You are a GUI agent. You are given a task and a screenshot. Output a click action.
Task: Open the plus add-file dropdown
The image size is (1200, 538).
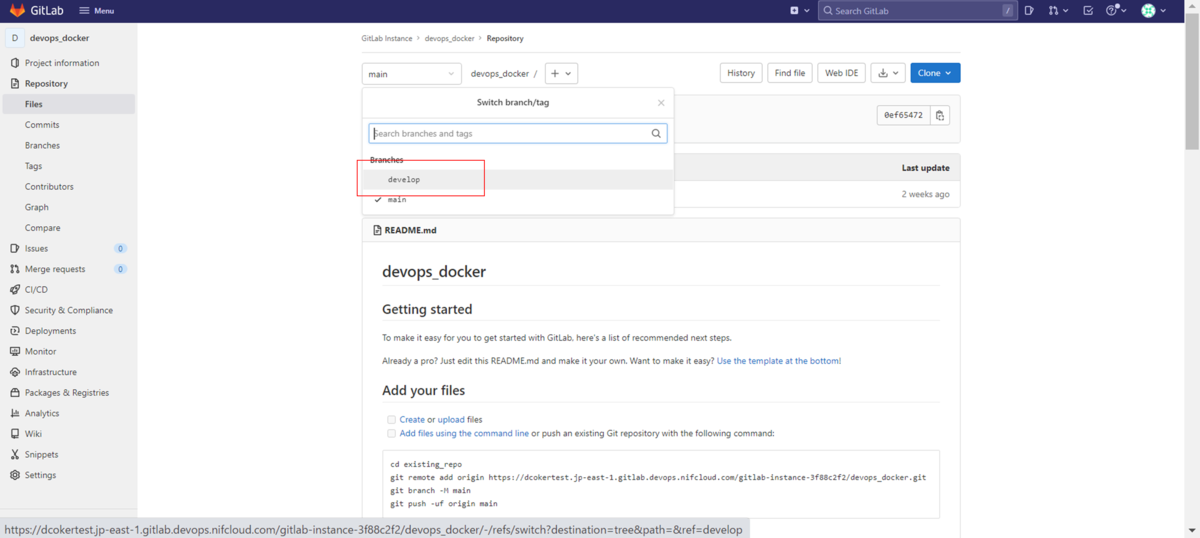click(561, 73)
